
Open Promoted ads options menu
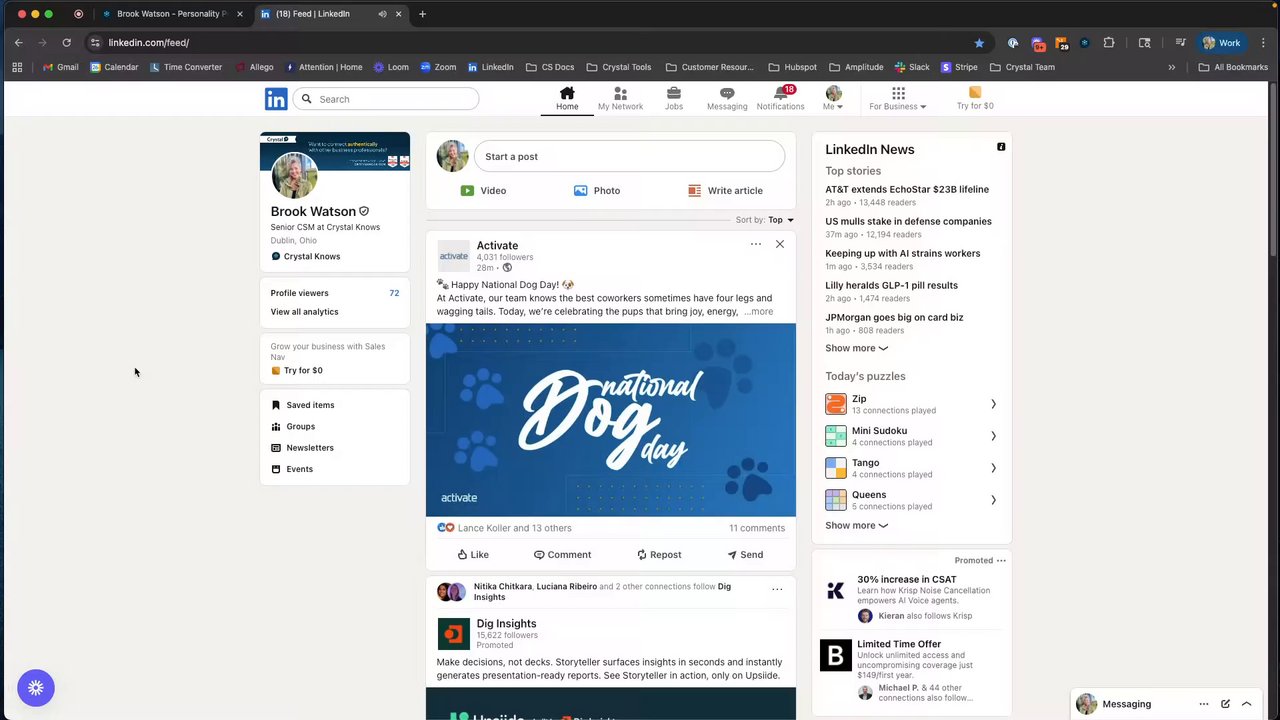(1001, 561)
